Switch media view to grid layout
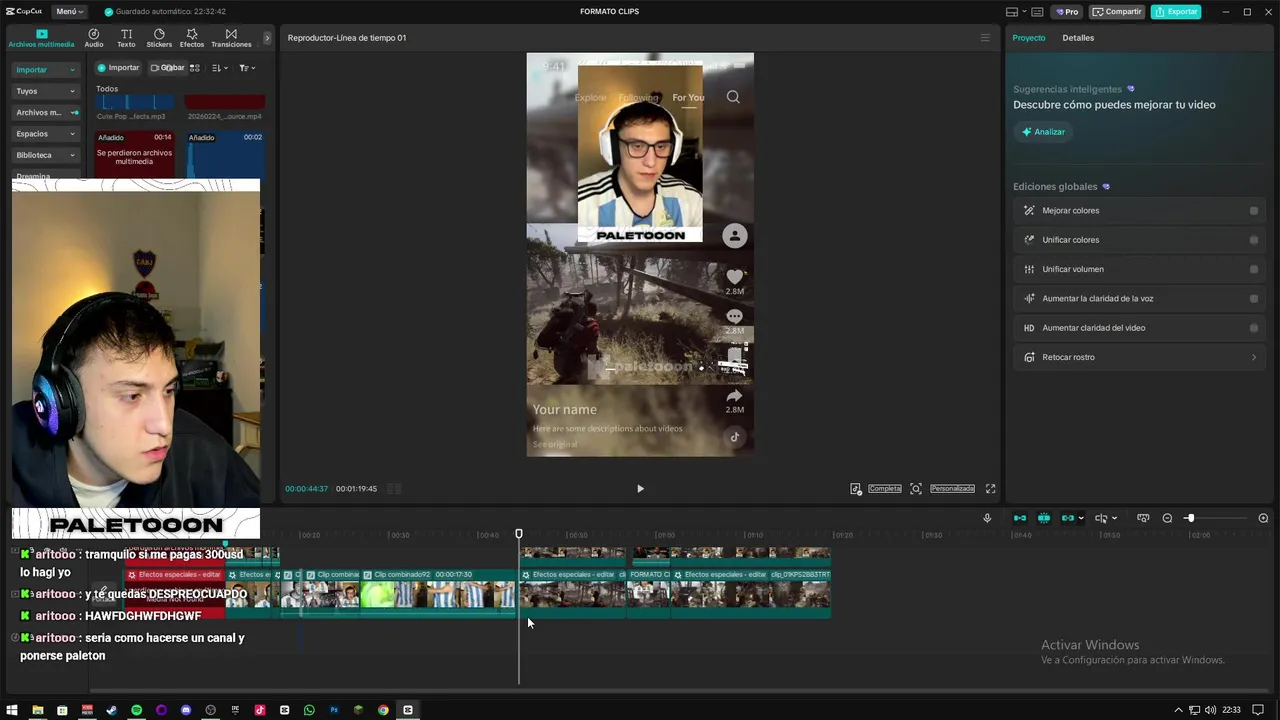1280x720 pixels. click(x=195, y=68)
